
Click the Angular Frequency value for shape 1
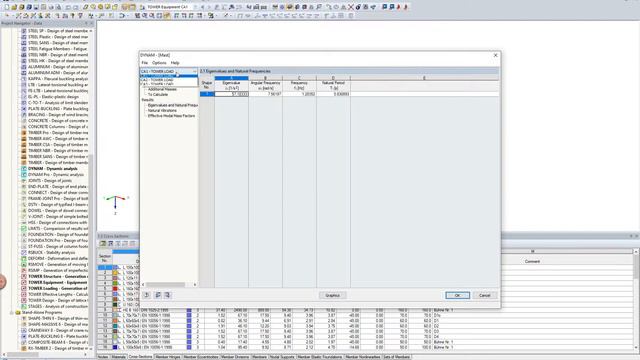(x=265, y=94)
